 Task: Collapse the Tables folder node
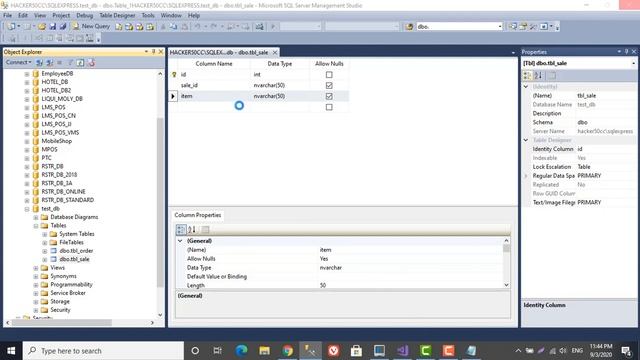point(36,226)
